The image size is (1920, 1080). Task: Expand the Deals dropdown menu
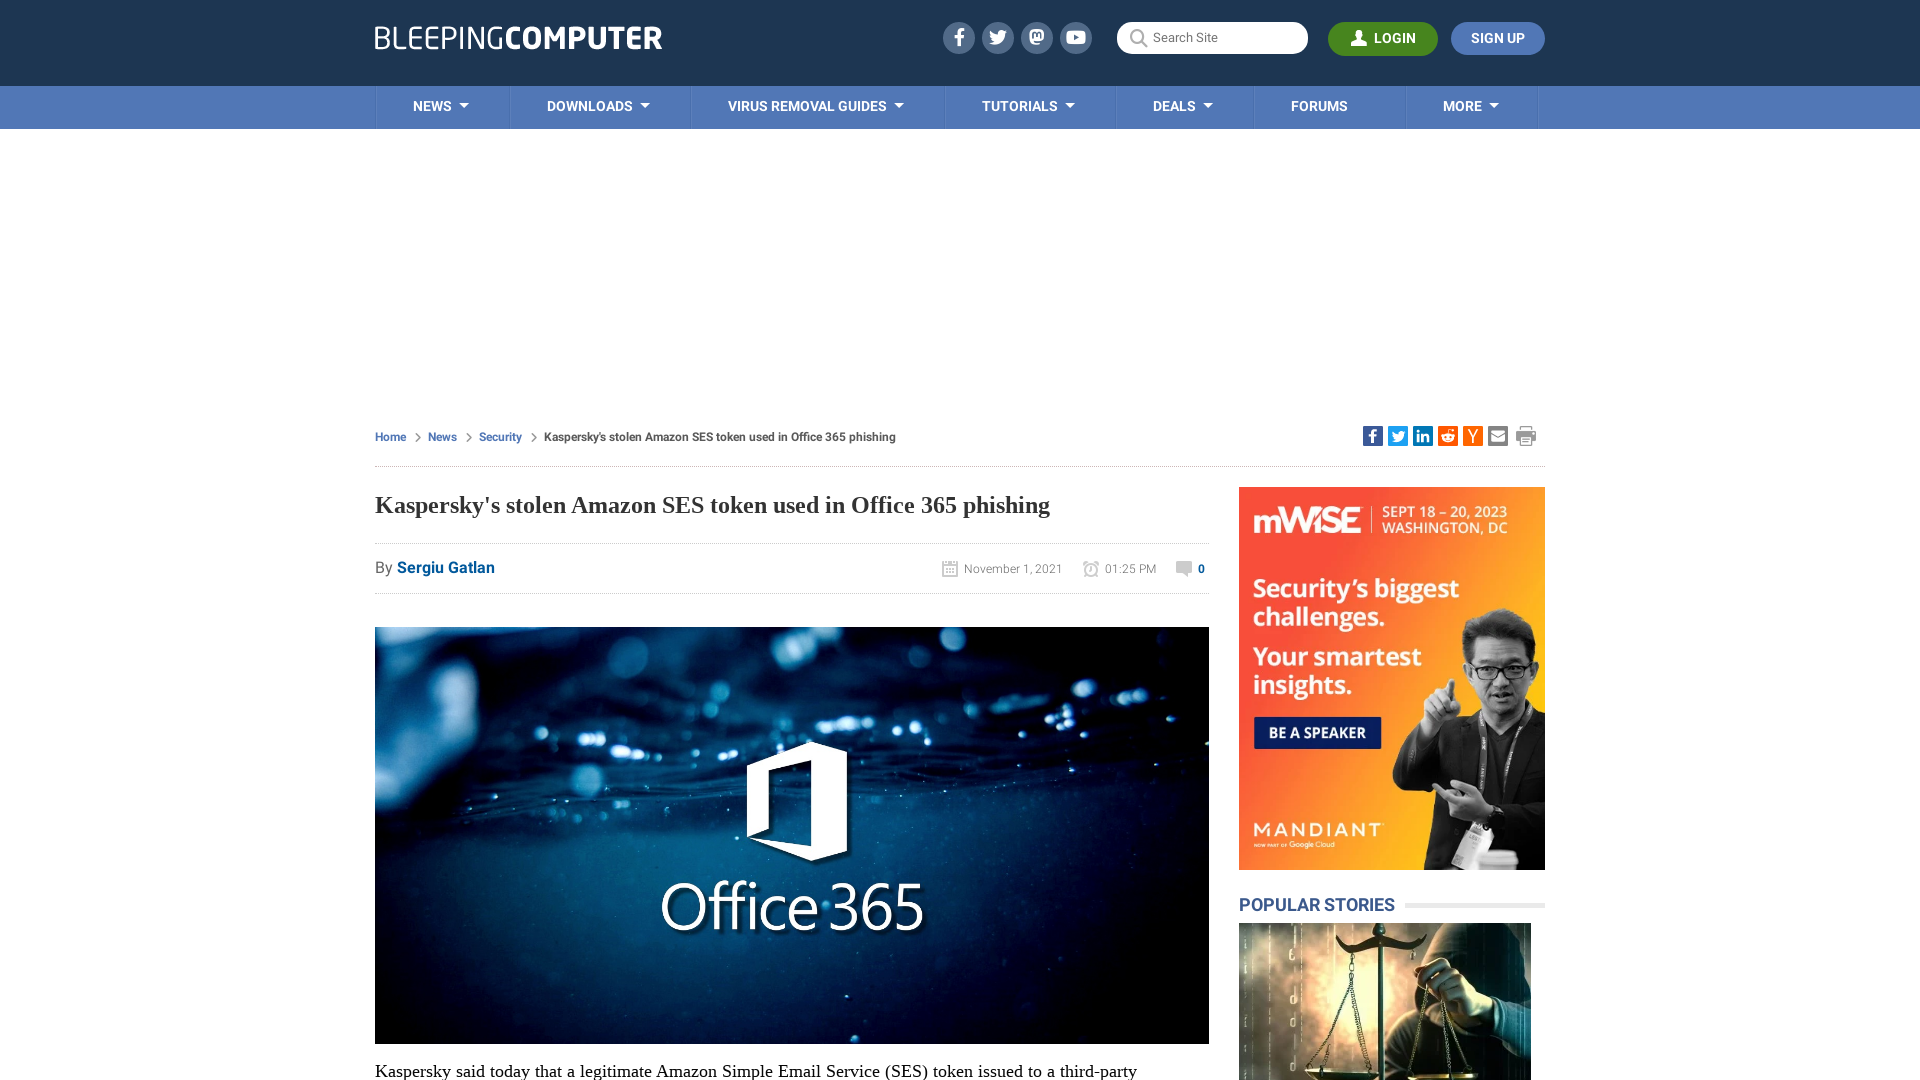pos(1182,106)
